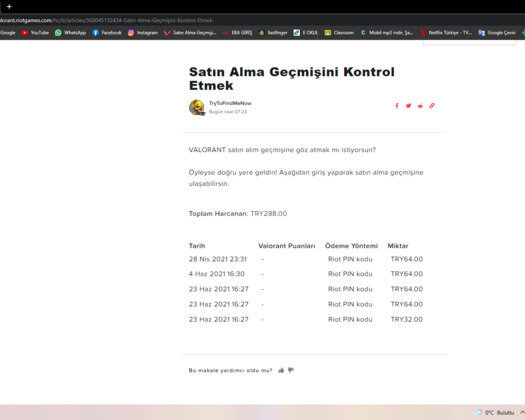Screen dimensions: 525x420
Task: Click the 'VALORANT satın alım geçmişine' paragraph
Action: (x=282, y=150)
